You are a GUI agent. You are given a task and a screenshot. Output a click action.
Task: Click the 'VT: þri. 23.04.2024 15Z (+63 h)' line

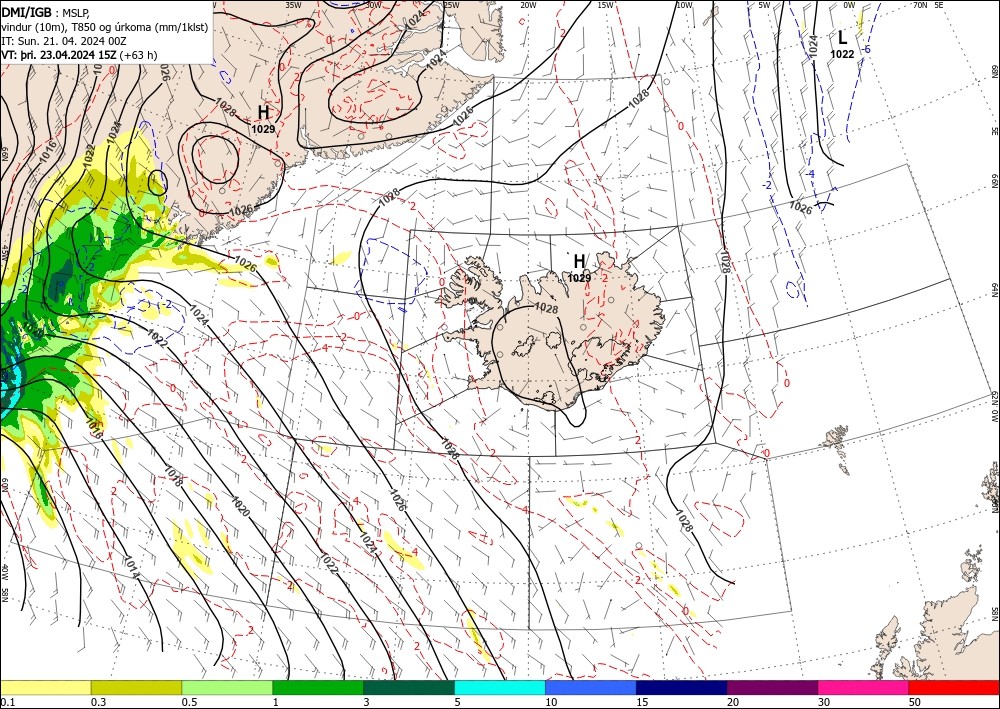pyautogui.click(x=79, y=55)
